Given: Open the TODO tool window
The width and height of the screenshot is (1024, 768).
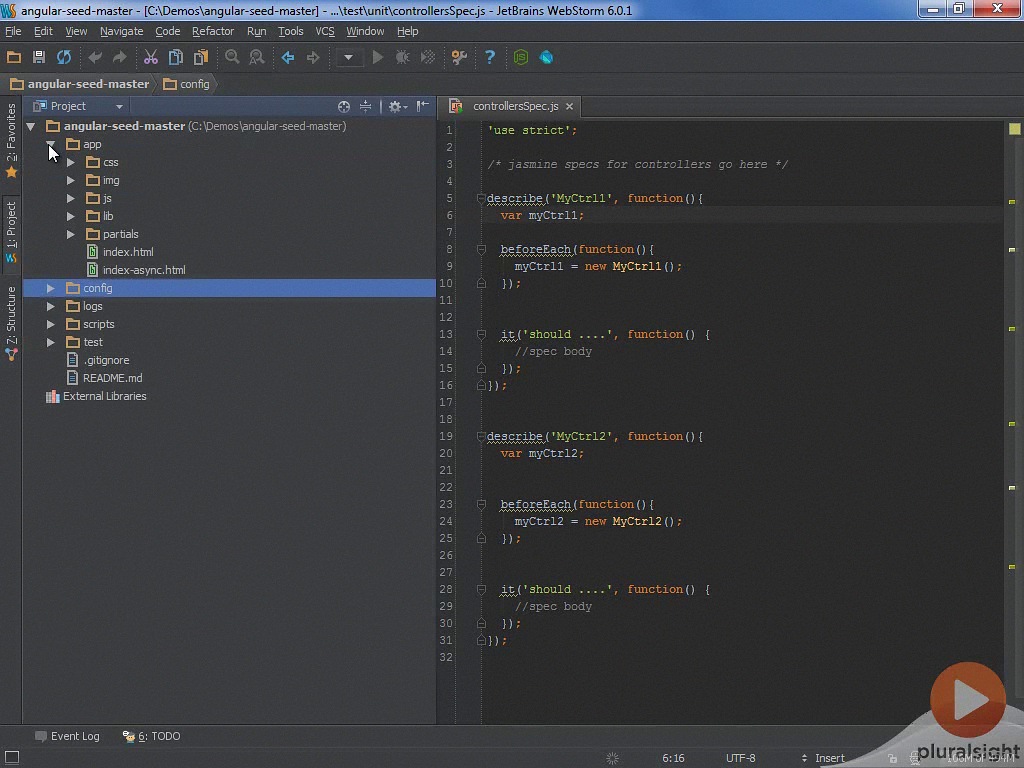Looking at the screenshot, I should pos(152,736).
